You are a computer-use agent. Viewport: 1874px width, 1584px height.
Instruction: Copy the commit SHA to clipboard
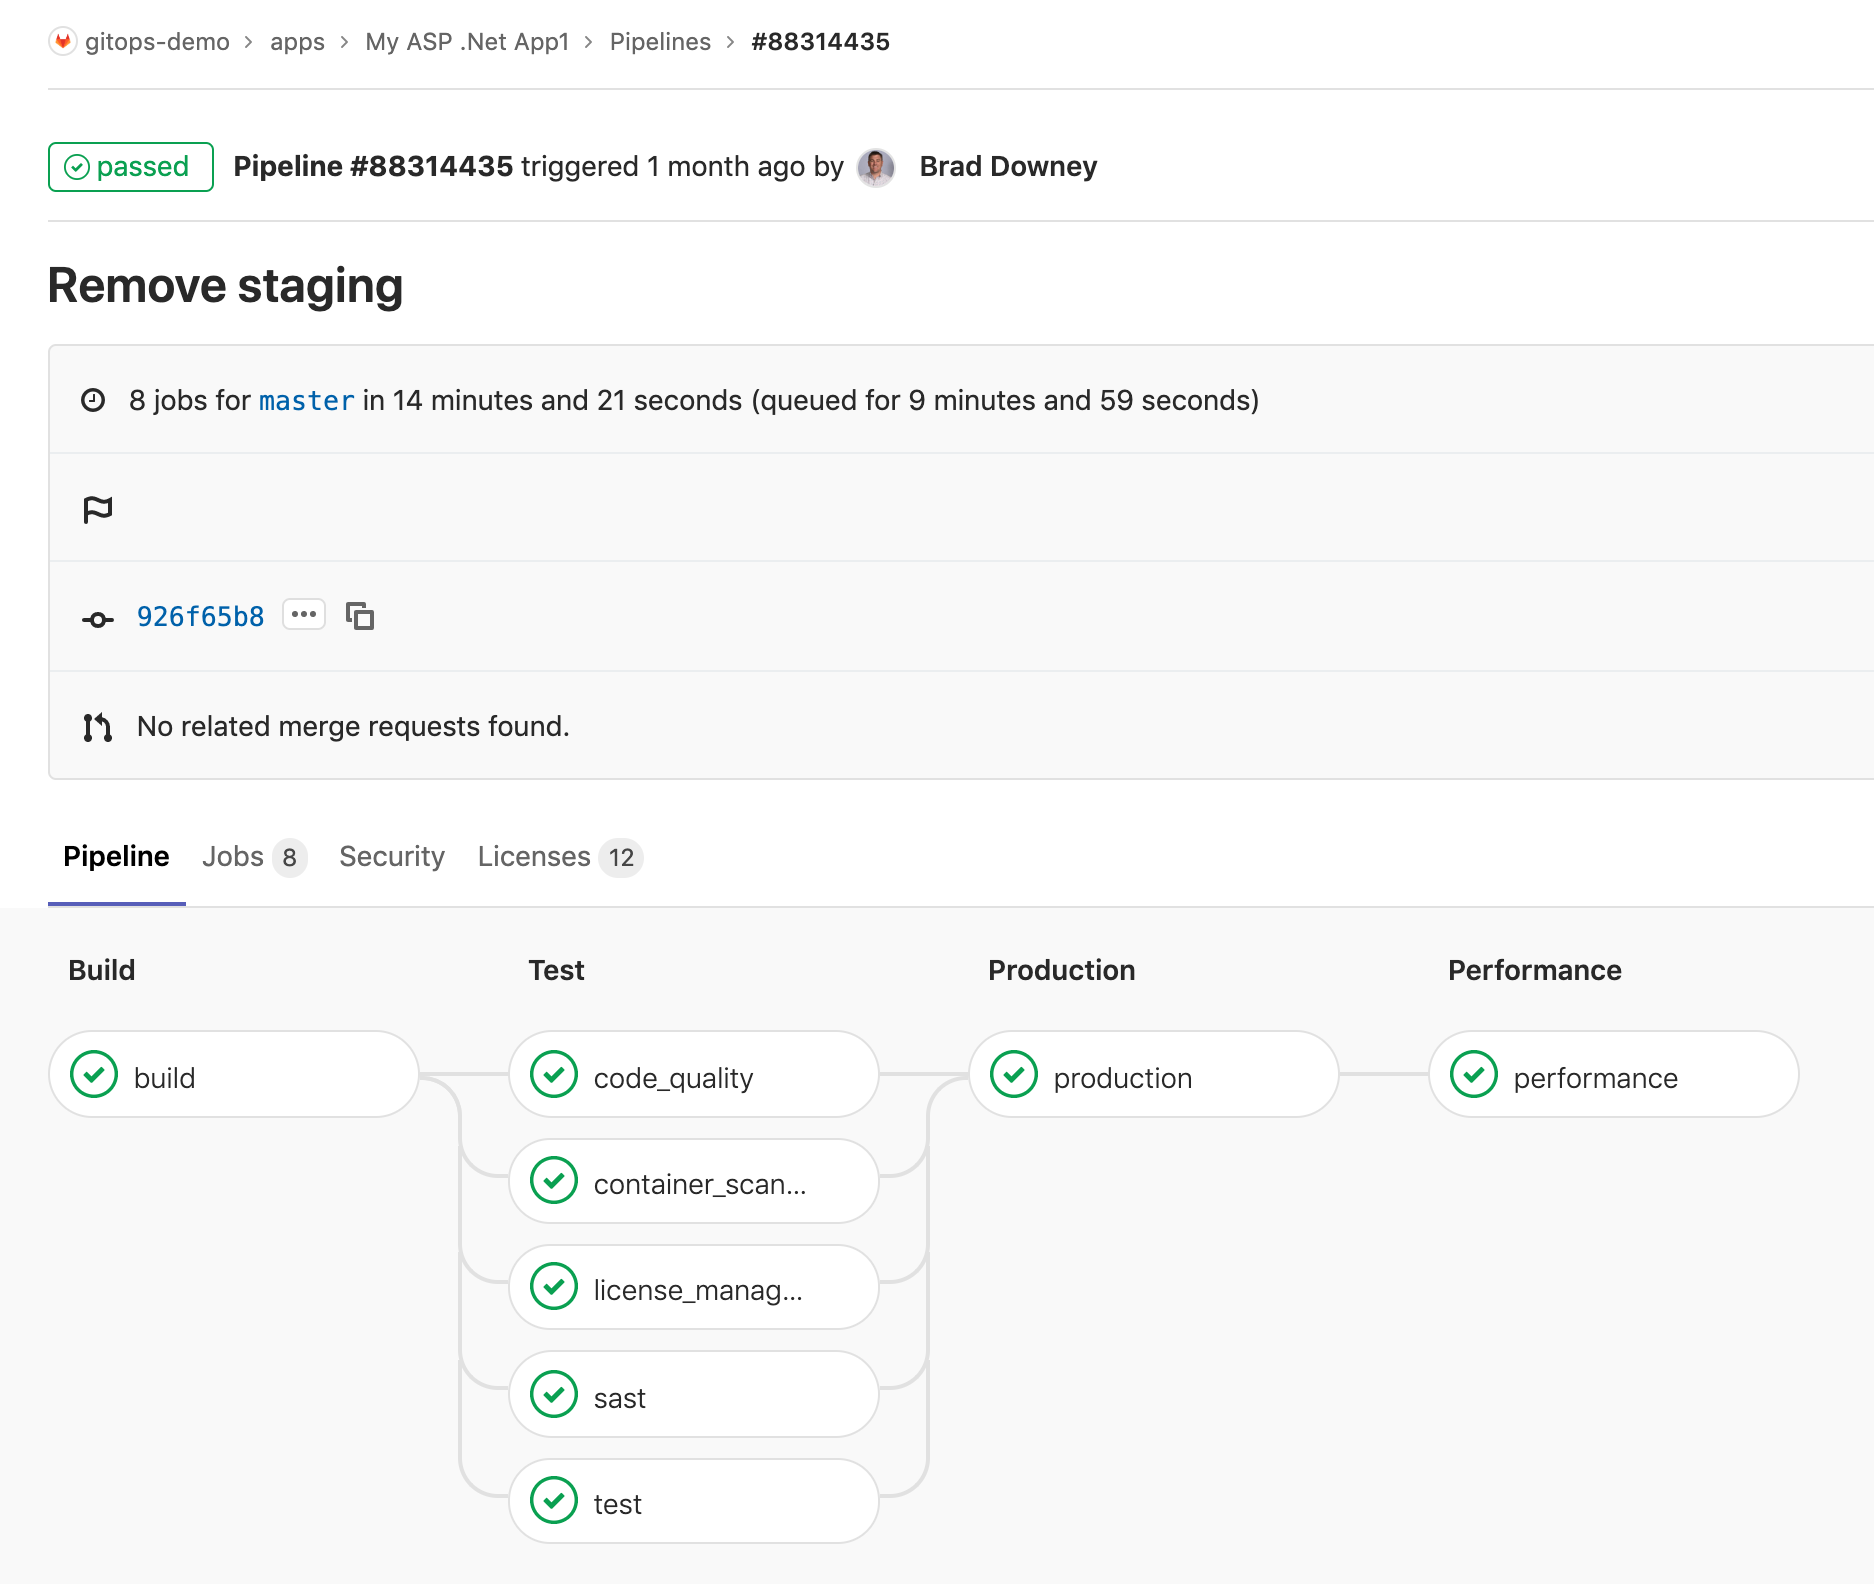[x=360, y=616]
